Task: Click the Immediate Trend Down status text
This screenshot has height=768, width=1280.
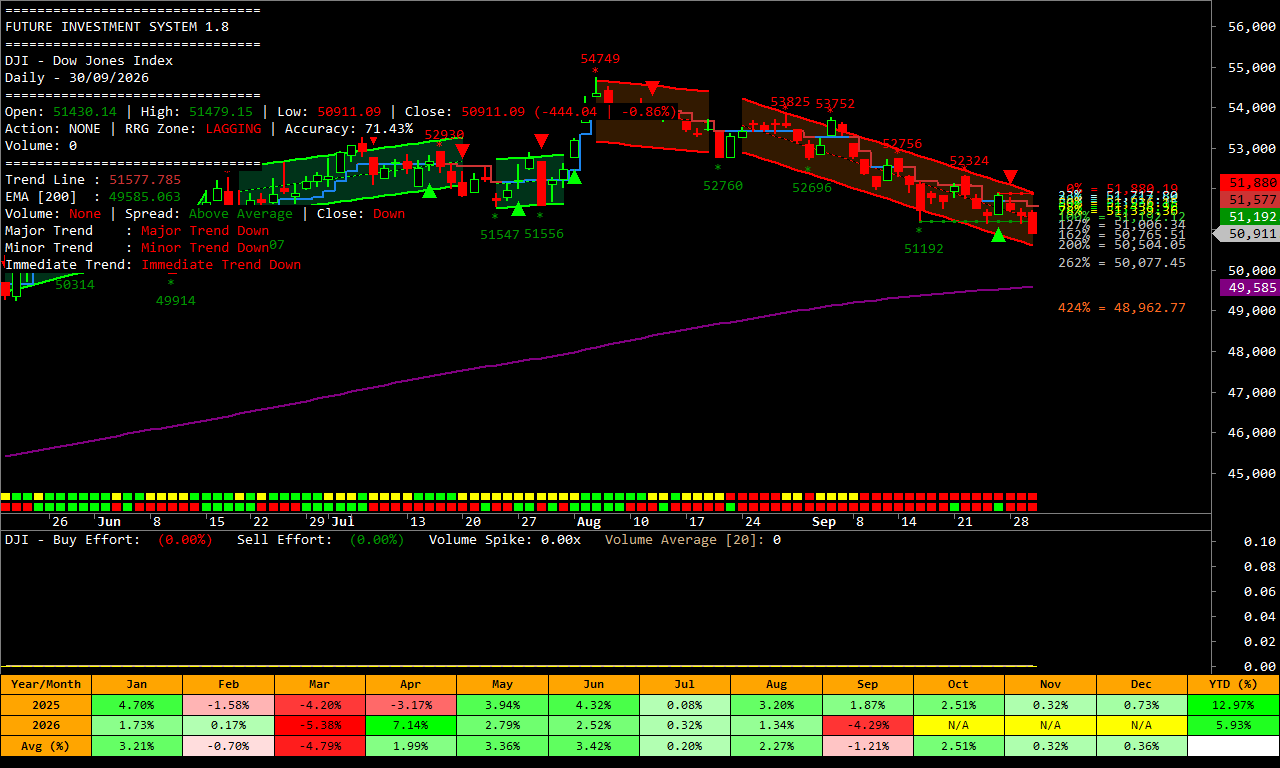Action: (x=221, y=264)
